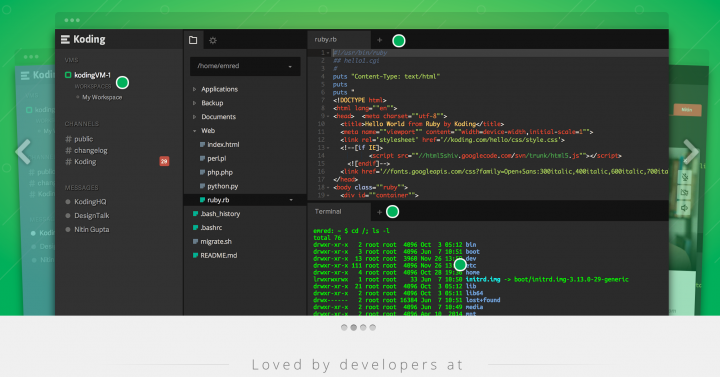This screenshot has width=720, height=377.
Task: Open .bashrc file
Action: tap(211, 227)
